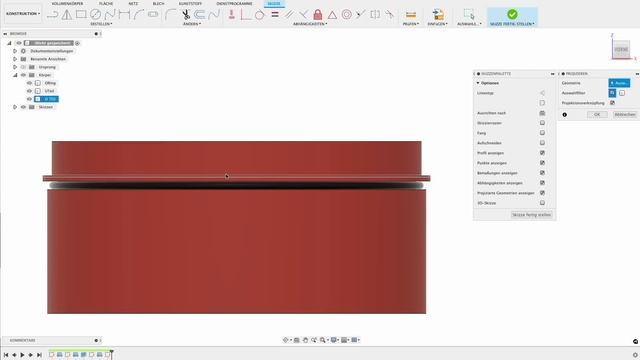This screenshot has height=360, width=640.
Task: Switch to the Volumenkörper tab
Action: tap(67, 4)
